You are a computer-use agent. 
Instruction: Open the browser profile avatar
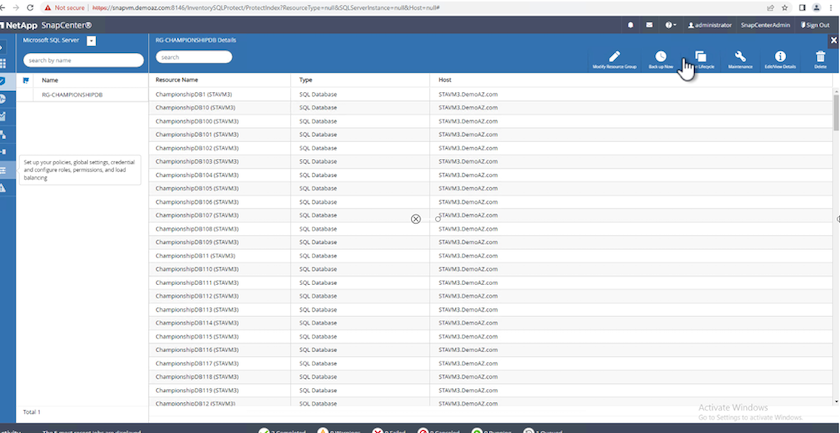(x=816, y=8)
